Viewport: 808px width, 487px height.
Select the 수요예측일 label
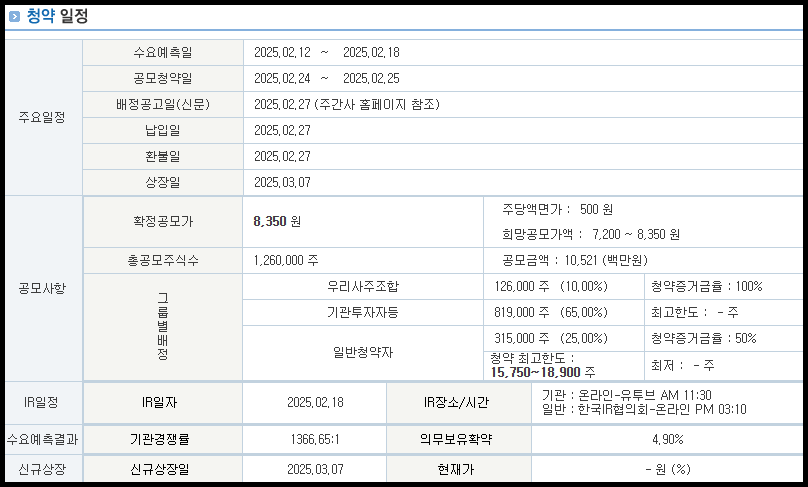[x=163, y=53]
